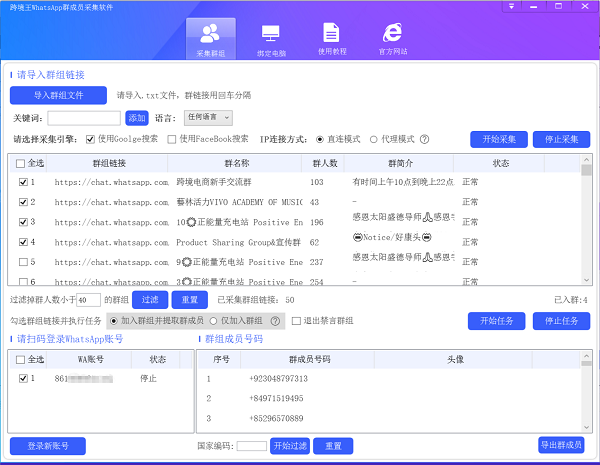Click 停止采集 button
The width and height of the screenshot is (600, 465).
click(x=561, y=139)
